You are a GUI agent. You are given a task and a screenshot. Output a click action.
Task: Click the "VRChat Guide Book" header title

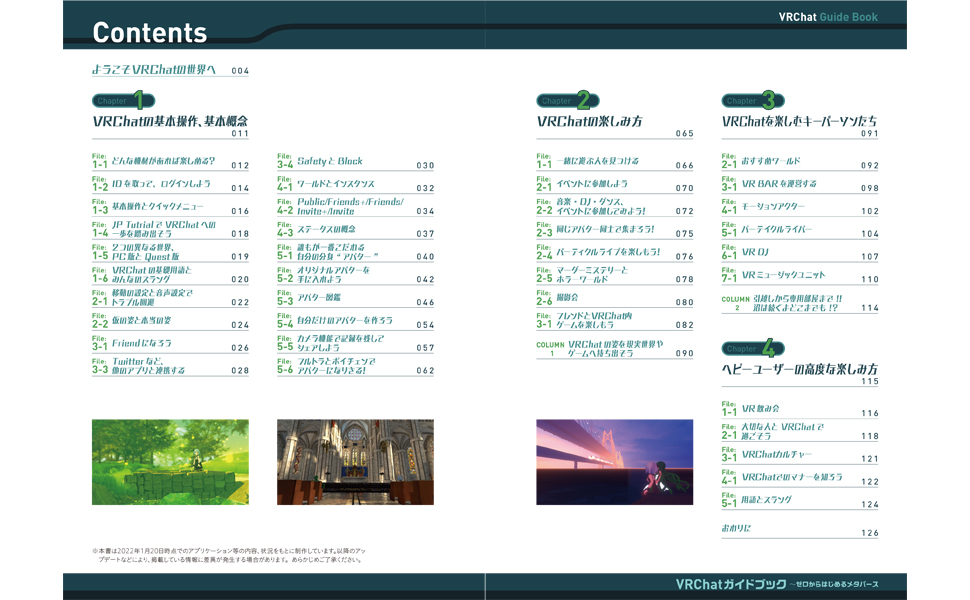click(x=828, y=17)
